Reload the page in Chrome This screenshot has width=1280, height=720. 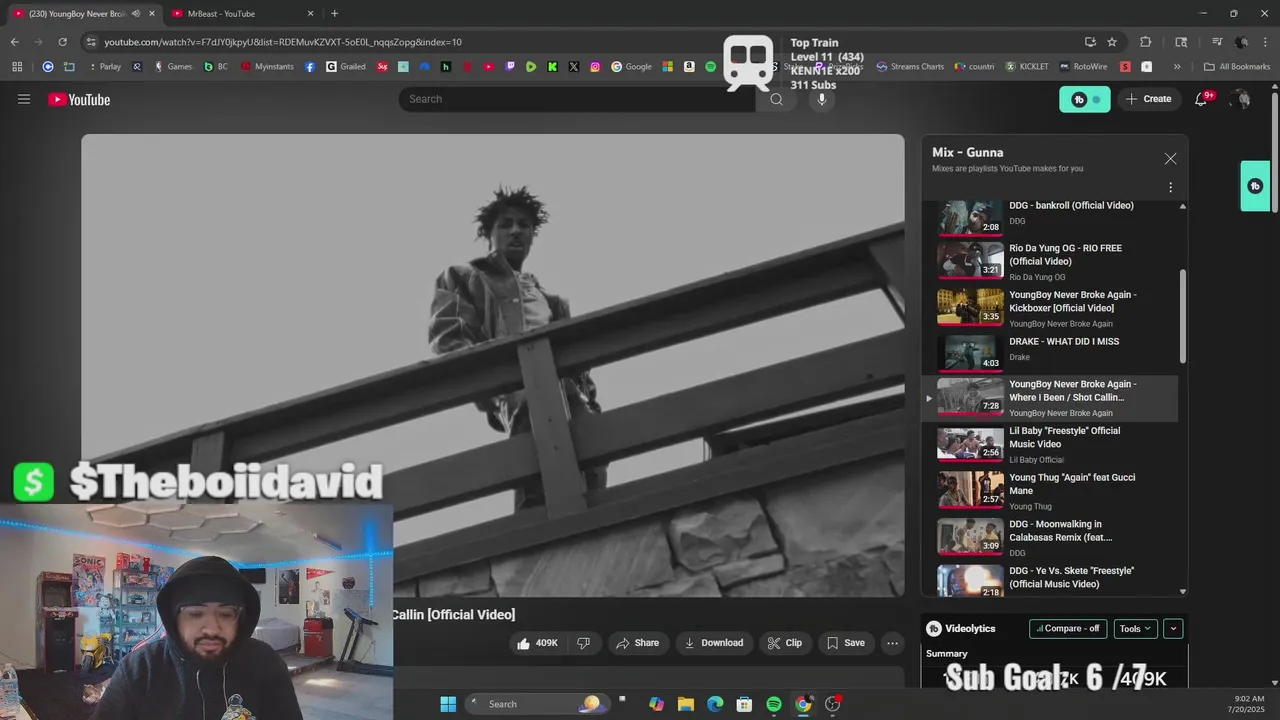tap(62, 42)
